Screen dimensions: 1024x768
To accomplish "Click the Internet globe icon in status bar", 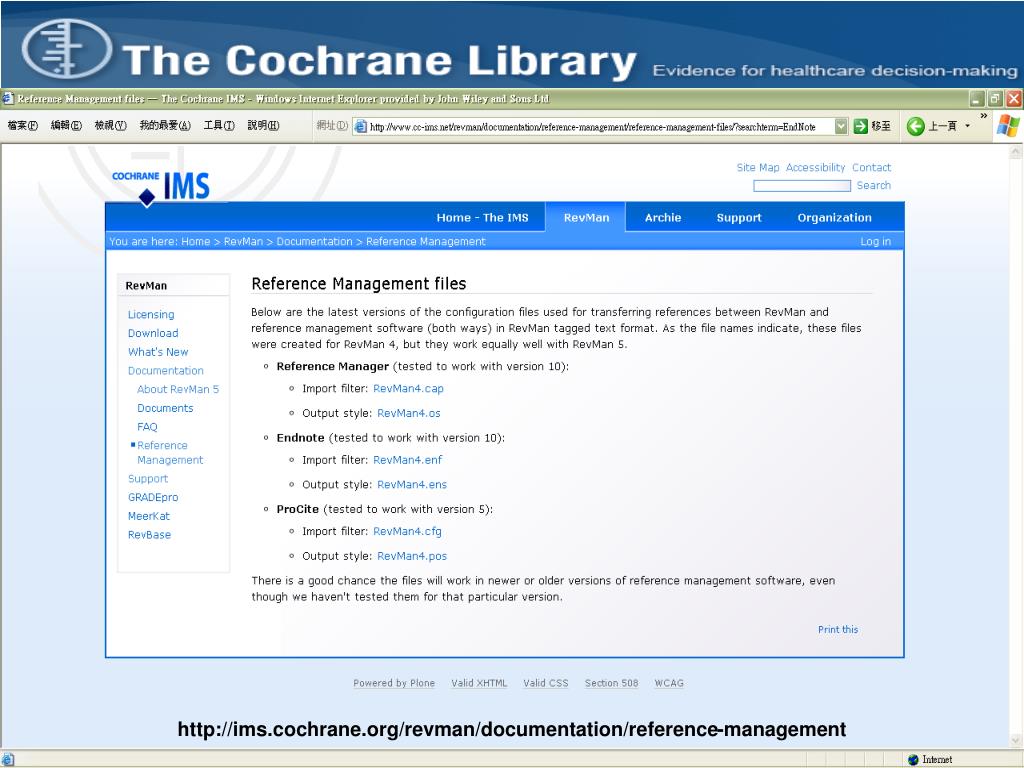I will pyautogui.click(x=911, y=760).
